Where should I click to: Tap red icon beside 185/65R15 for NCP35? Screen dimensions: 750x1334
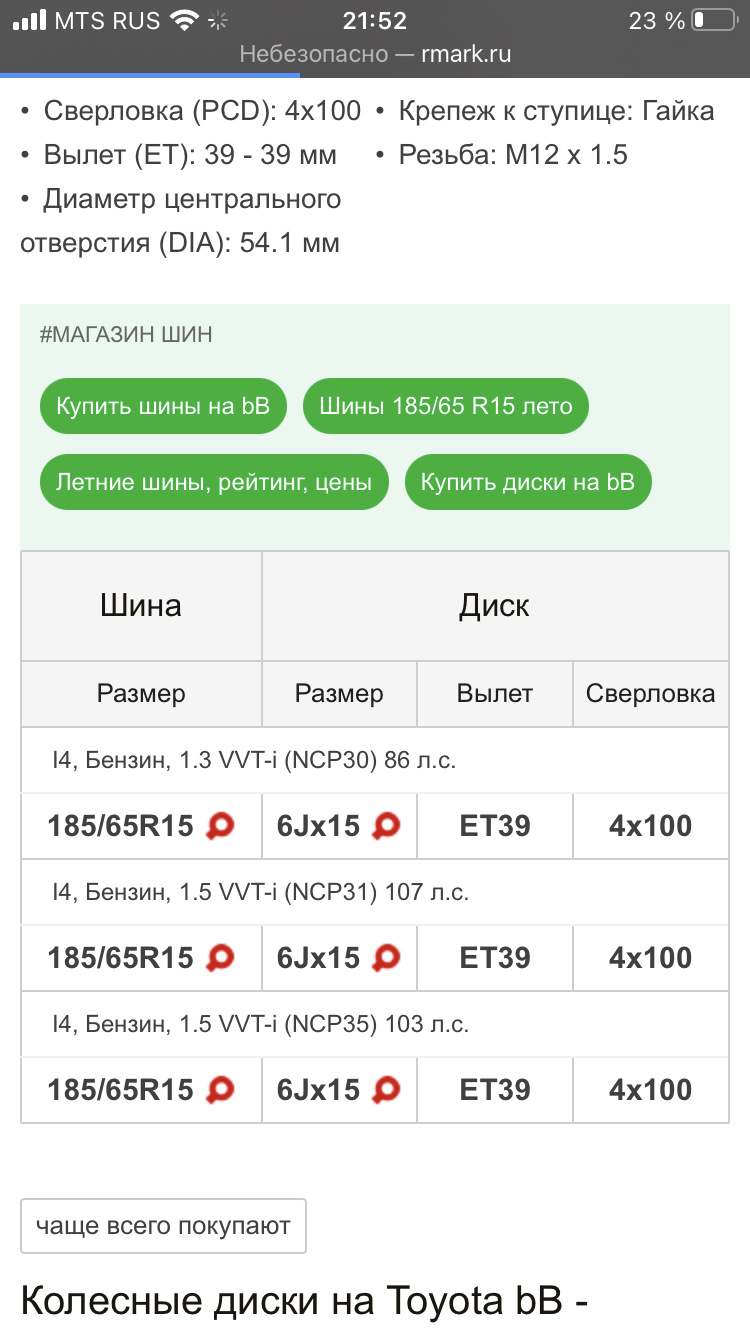[220, 1090]
